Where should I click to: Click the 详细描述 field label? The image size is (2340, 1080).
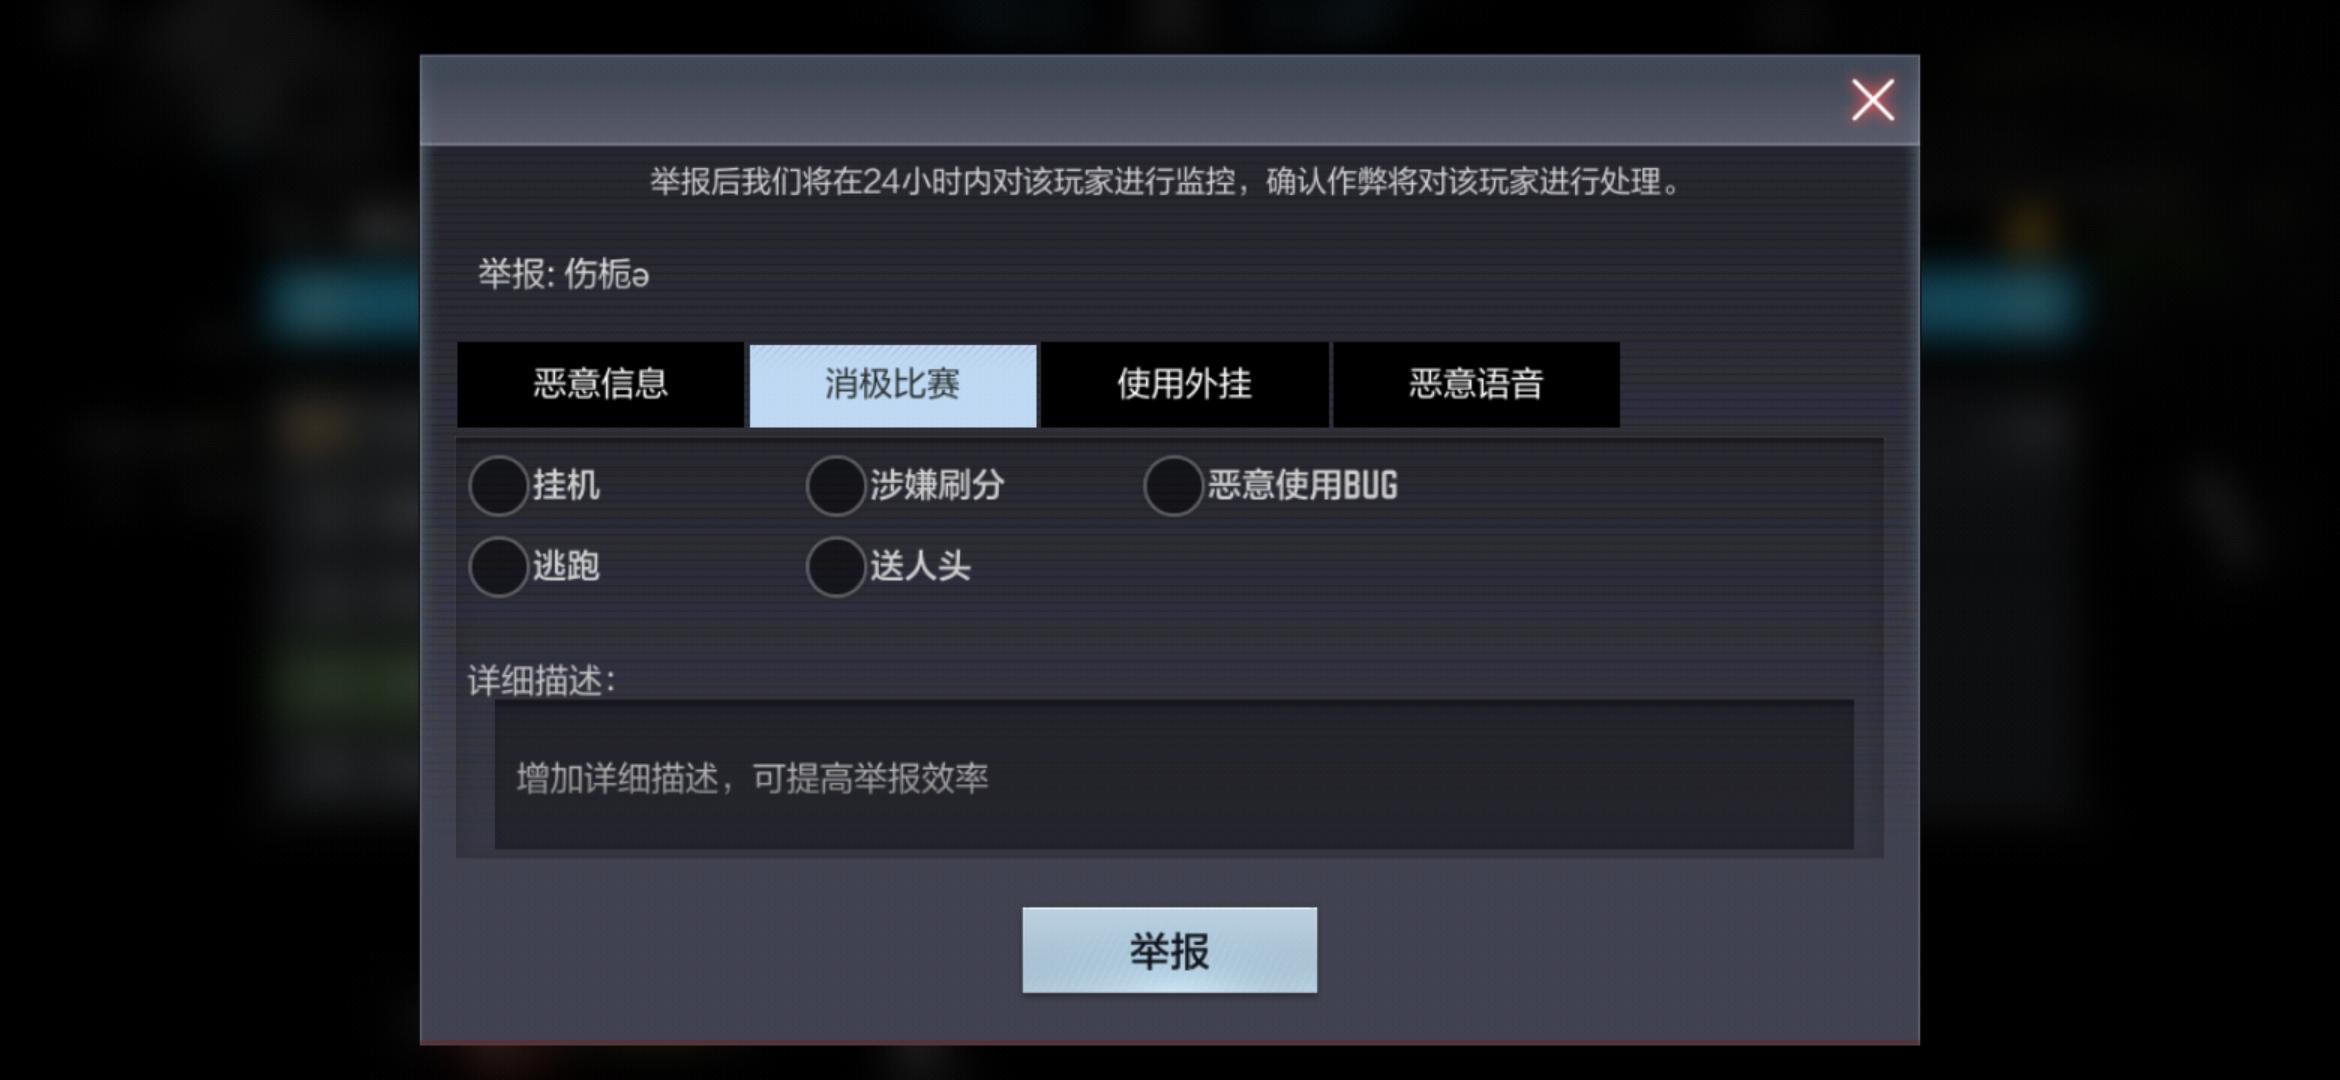(x=541, y=681)
